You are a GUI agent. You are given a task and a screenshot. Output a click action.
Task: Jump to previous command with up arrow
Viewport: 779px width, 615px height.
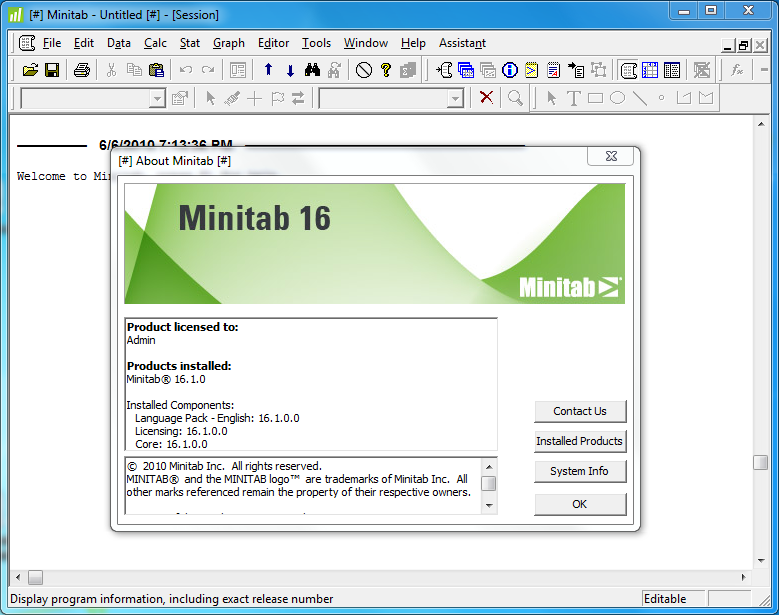(268, 70)
